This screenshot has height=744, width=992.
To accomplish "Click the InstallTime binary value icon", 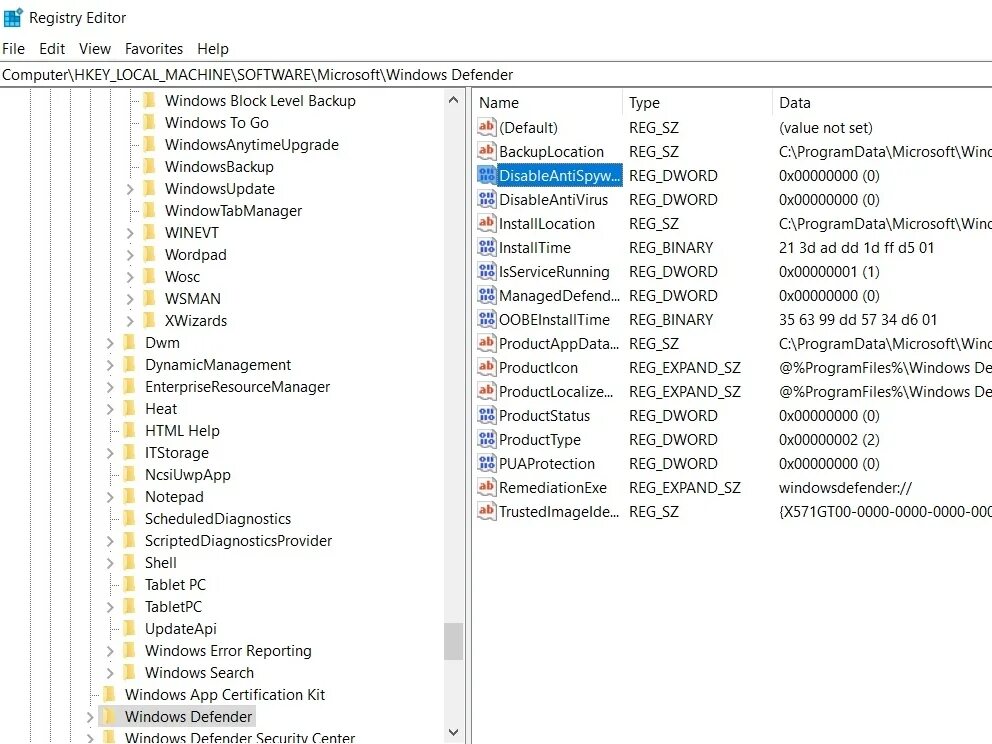I will pos(487,247).
